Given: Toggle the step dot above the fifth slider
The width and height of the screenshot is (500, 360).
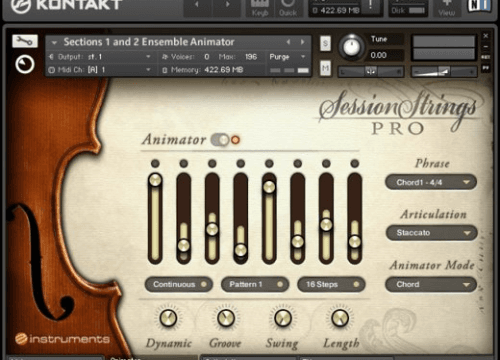Looking at the screenshot, I should point(269,163).
